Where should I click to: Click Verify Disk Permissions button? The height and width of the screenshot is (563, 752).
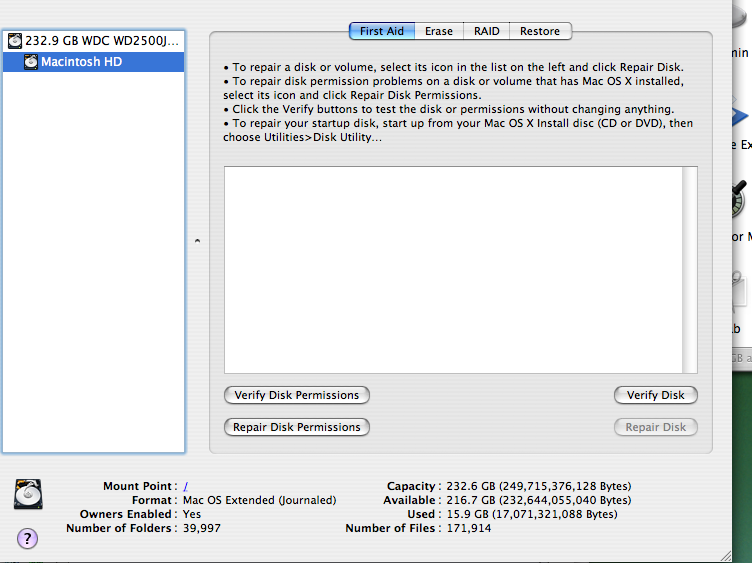296,395
